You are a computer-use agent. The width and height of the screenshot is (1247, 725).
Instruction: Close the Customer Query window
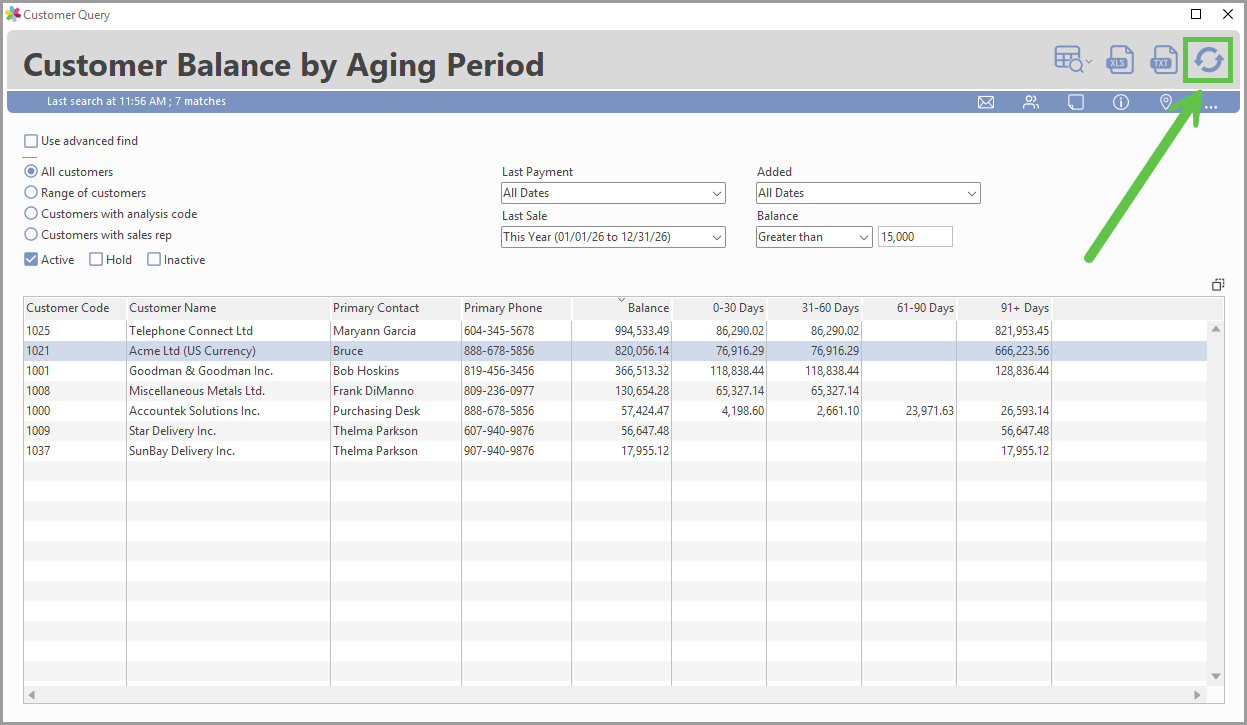click(1227, 14)
